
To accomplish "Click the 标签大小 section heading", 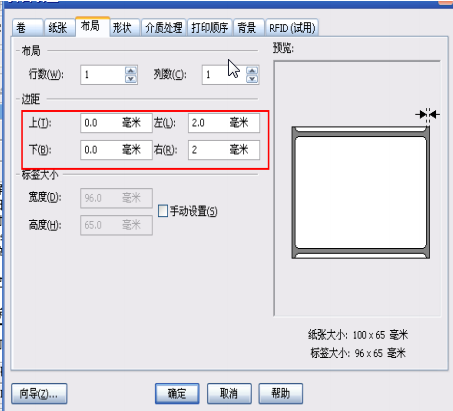I will 40,175.
